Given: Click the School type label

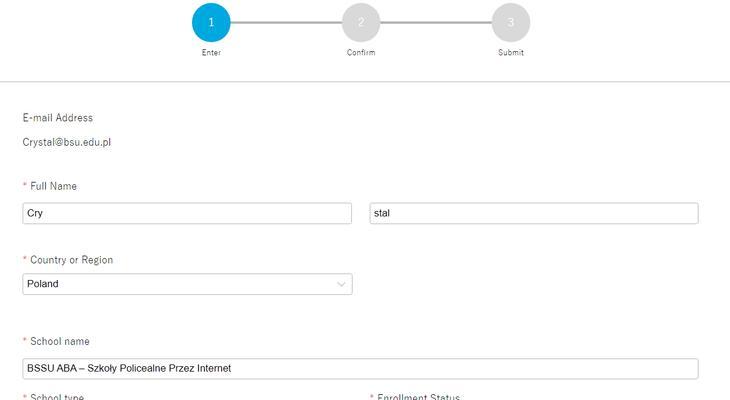Looking at the screenshot, I should (x=57, y=397).
